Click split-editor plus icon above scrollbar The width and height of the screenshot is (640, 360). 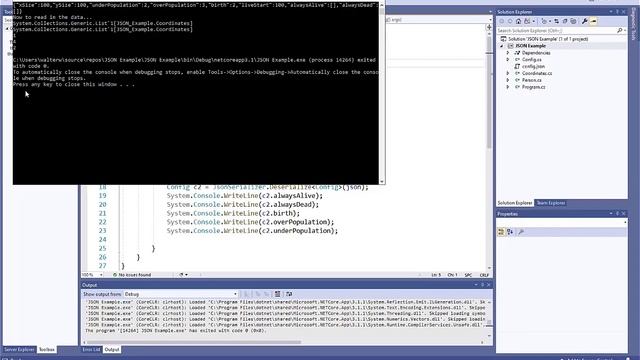pyautogui.click(x=489, y=27)
